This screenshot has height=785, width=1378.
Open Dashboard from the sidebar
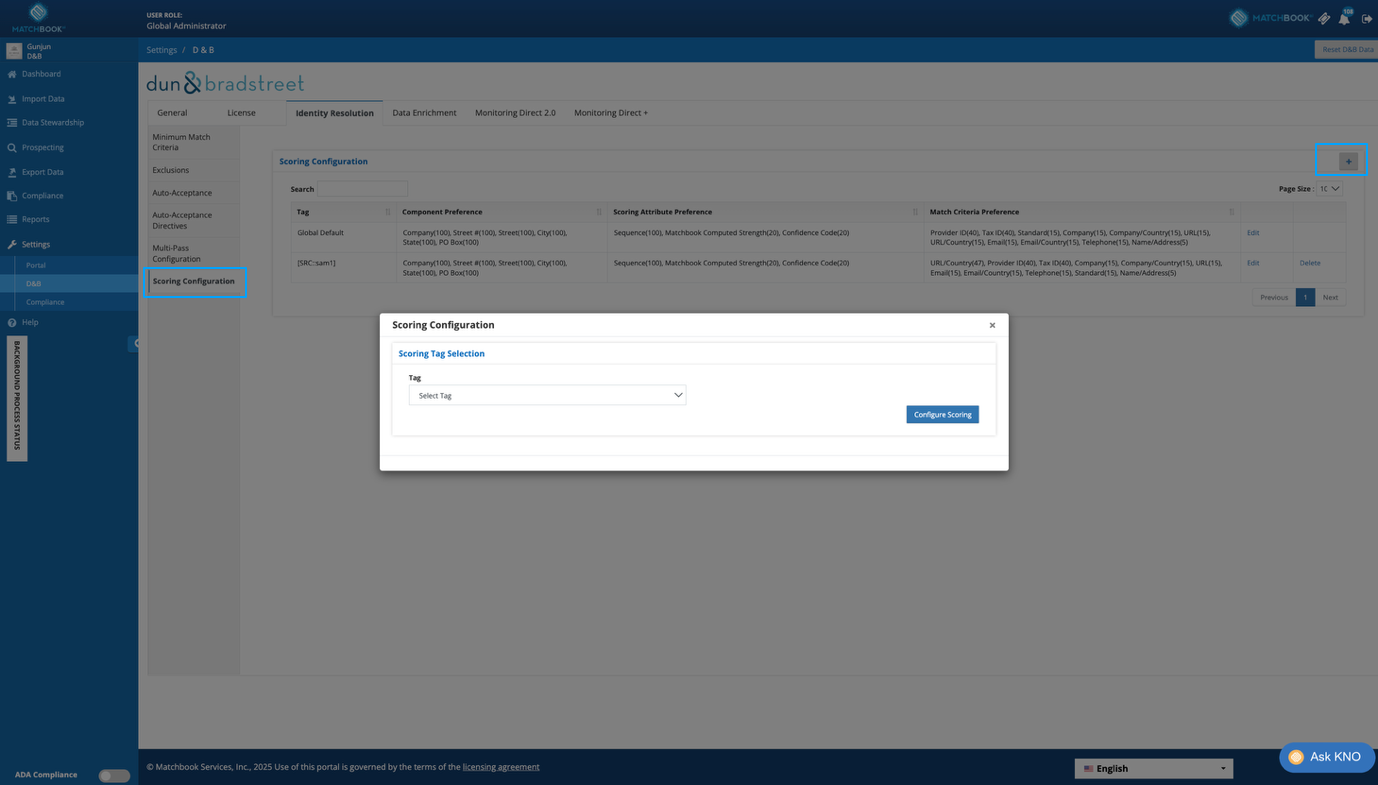pos(41,74)
